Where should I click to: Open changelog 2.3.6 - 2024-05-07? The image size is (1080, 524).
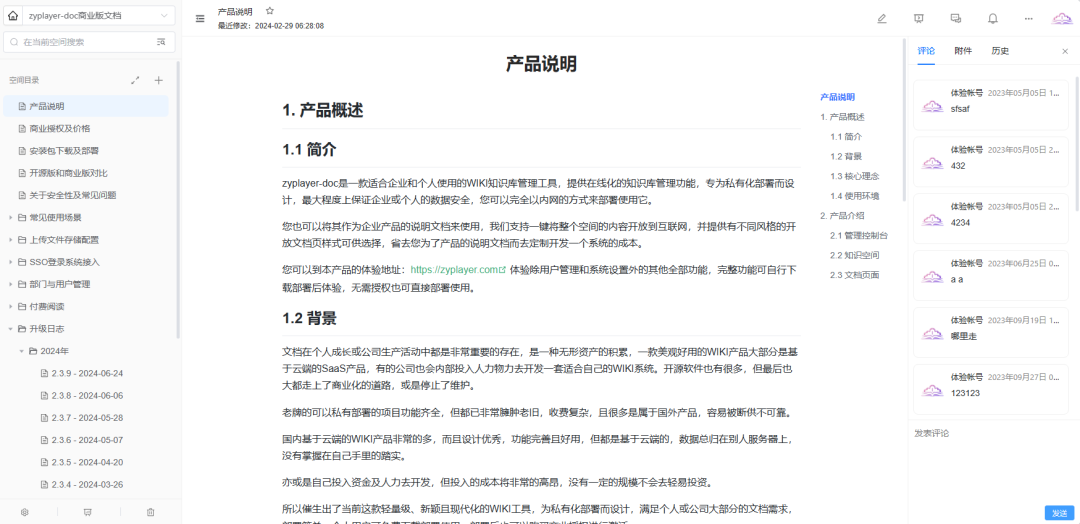[86, 440]
